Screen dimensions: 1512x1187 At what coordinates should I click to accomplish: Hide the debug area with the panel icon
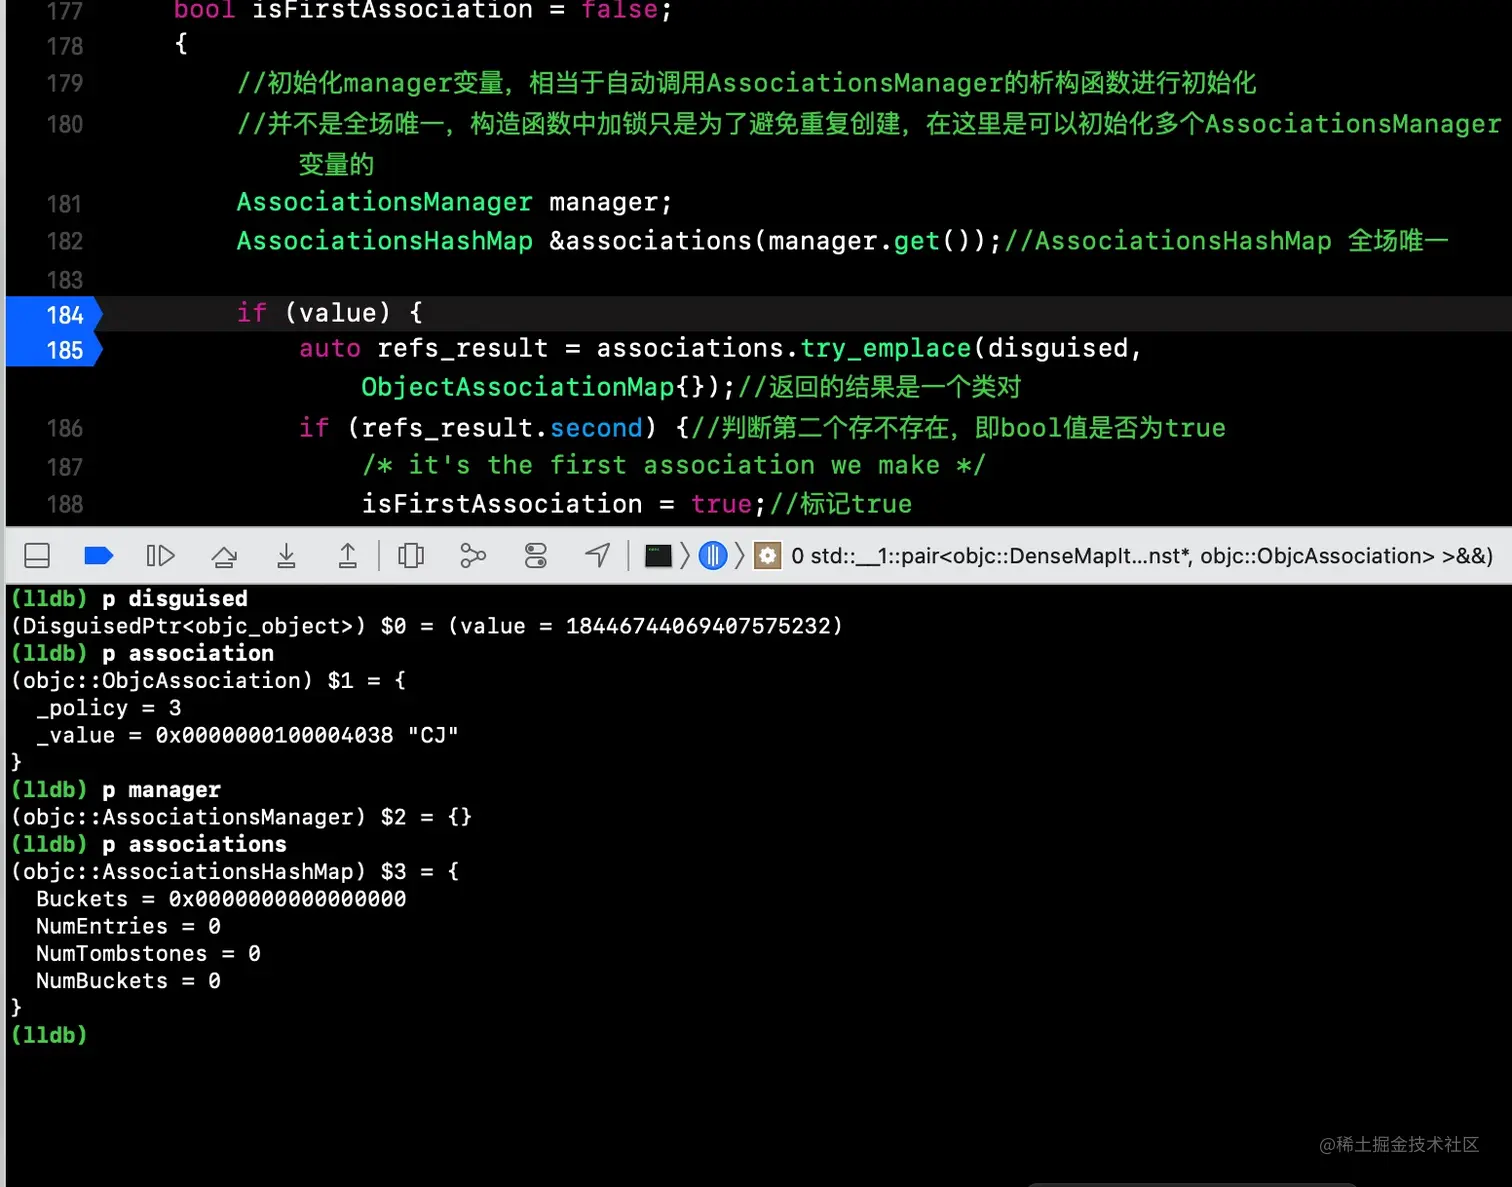(x=37, y=556)
